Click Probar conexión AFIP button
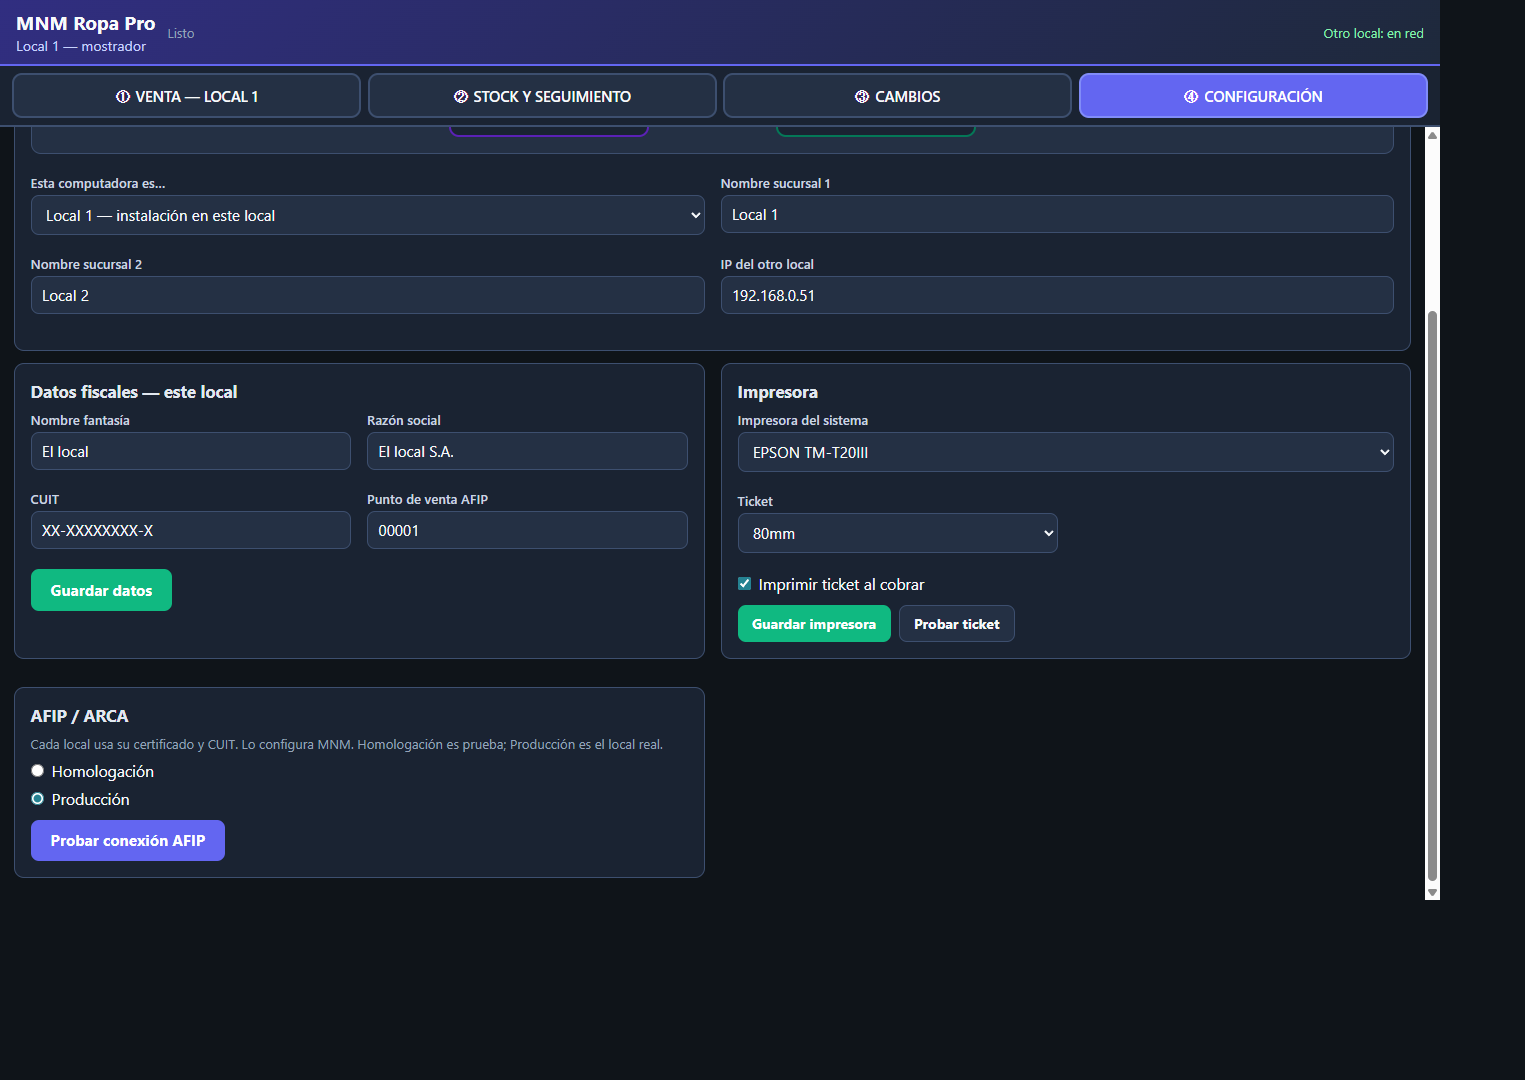The image size is (1525, 1080). 128,841
